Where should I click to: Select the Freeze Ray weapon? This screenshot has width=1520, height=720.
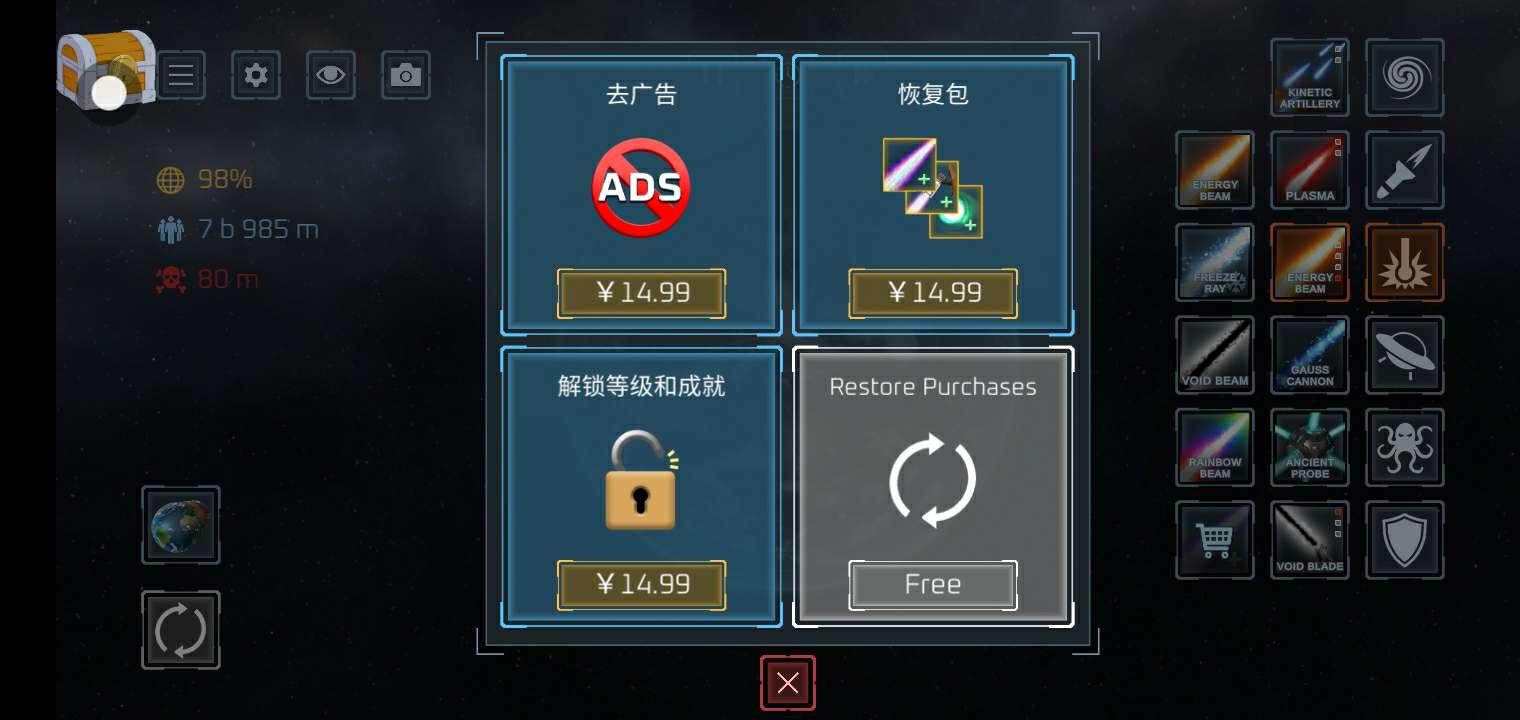click(1214, 262)
